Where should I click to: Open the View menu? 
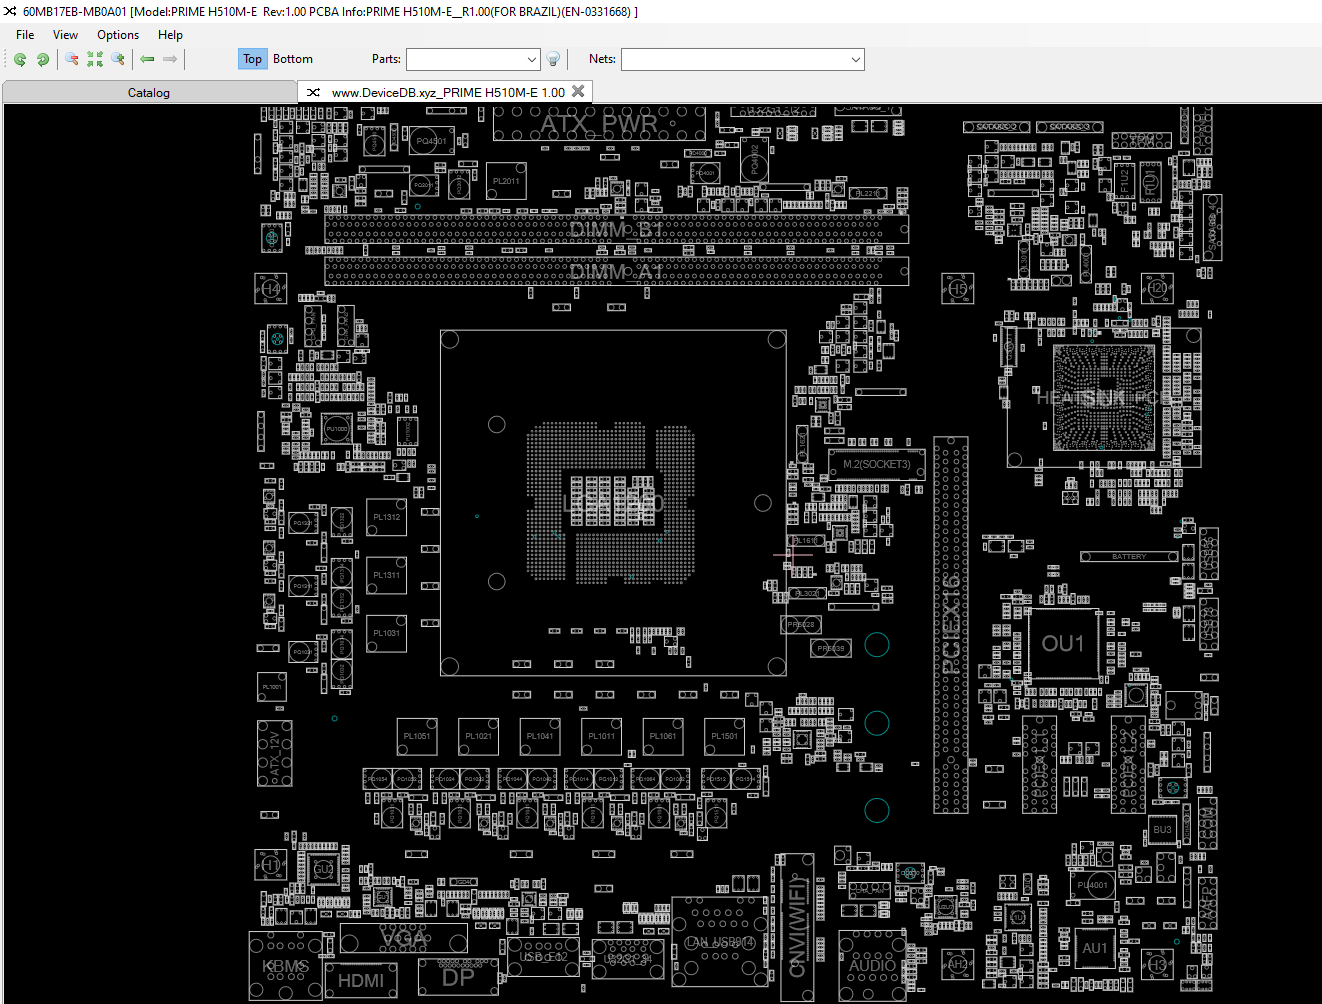65,35
